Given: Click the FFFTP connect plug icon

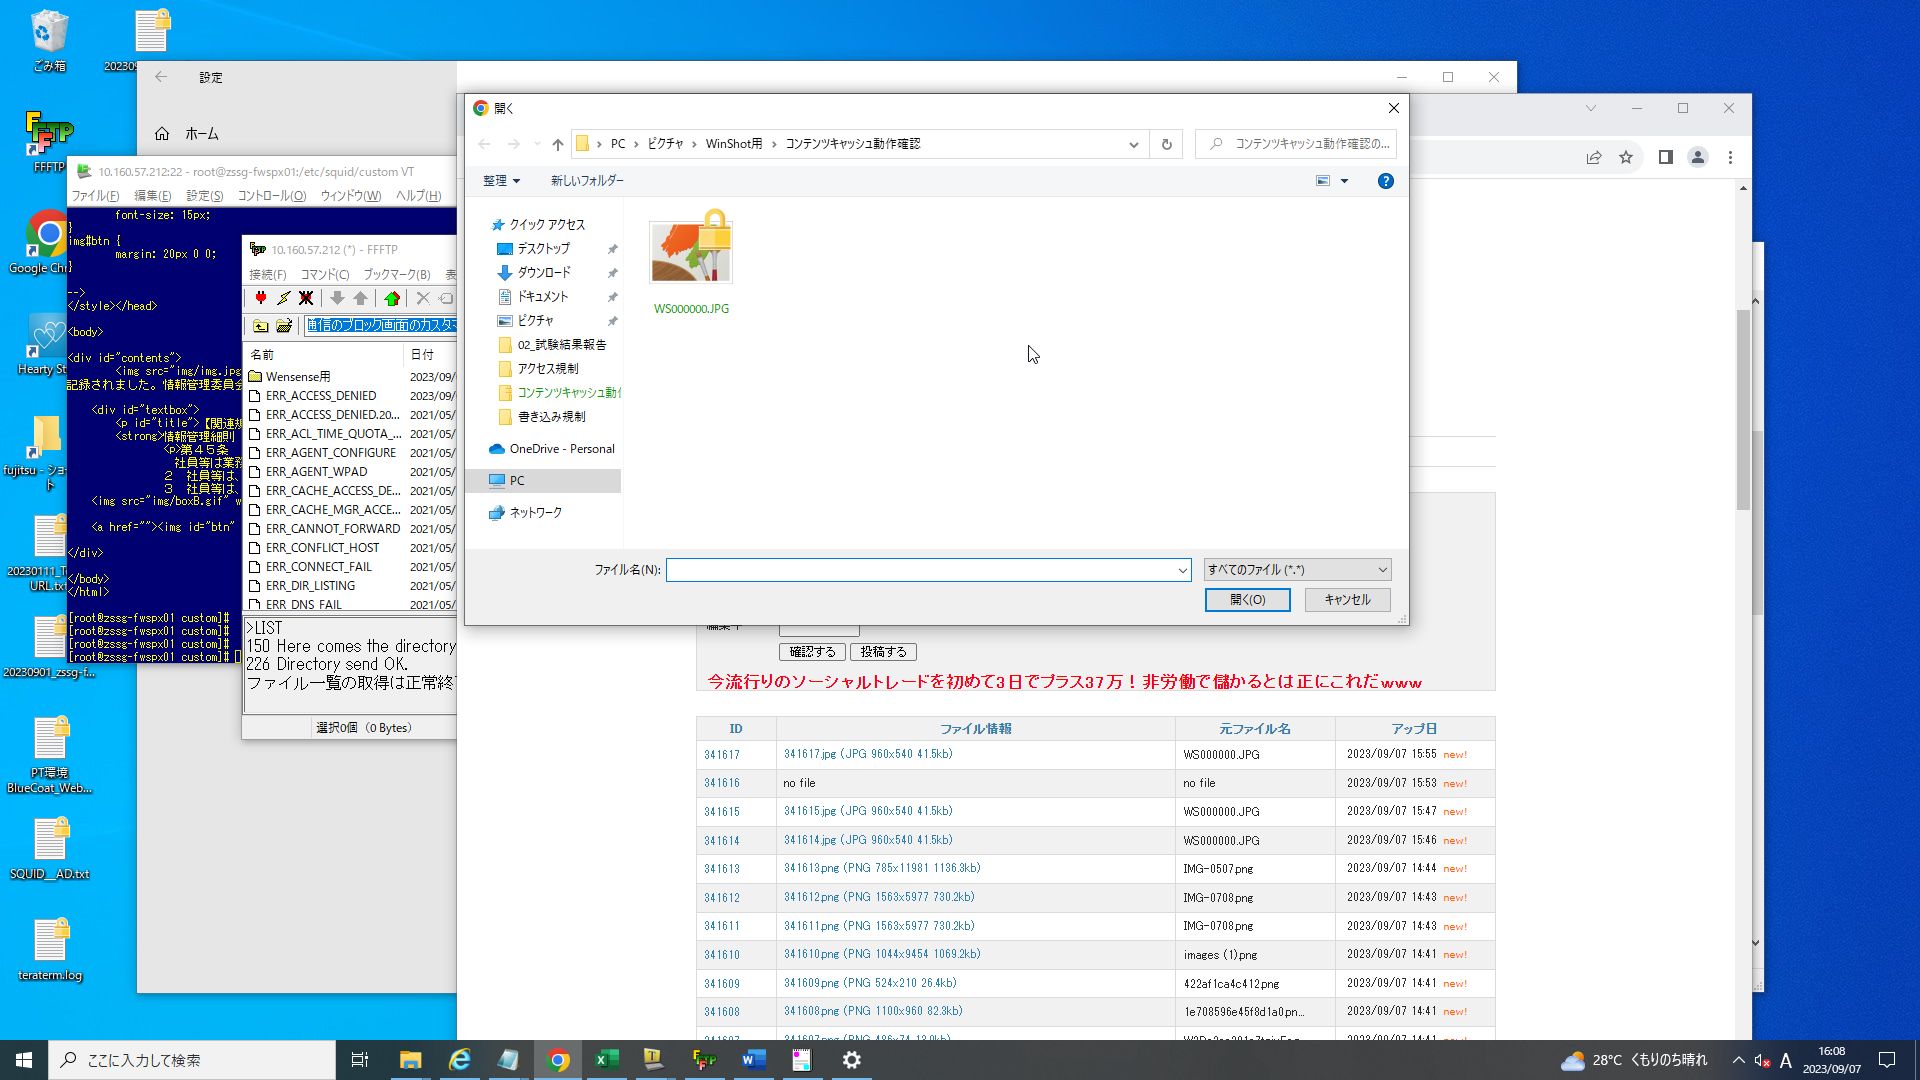Looking at the screenshot, I should (261, 298).
